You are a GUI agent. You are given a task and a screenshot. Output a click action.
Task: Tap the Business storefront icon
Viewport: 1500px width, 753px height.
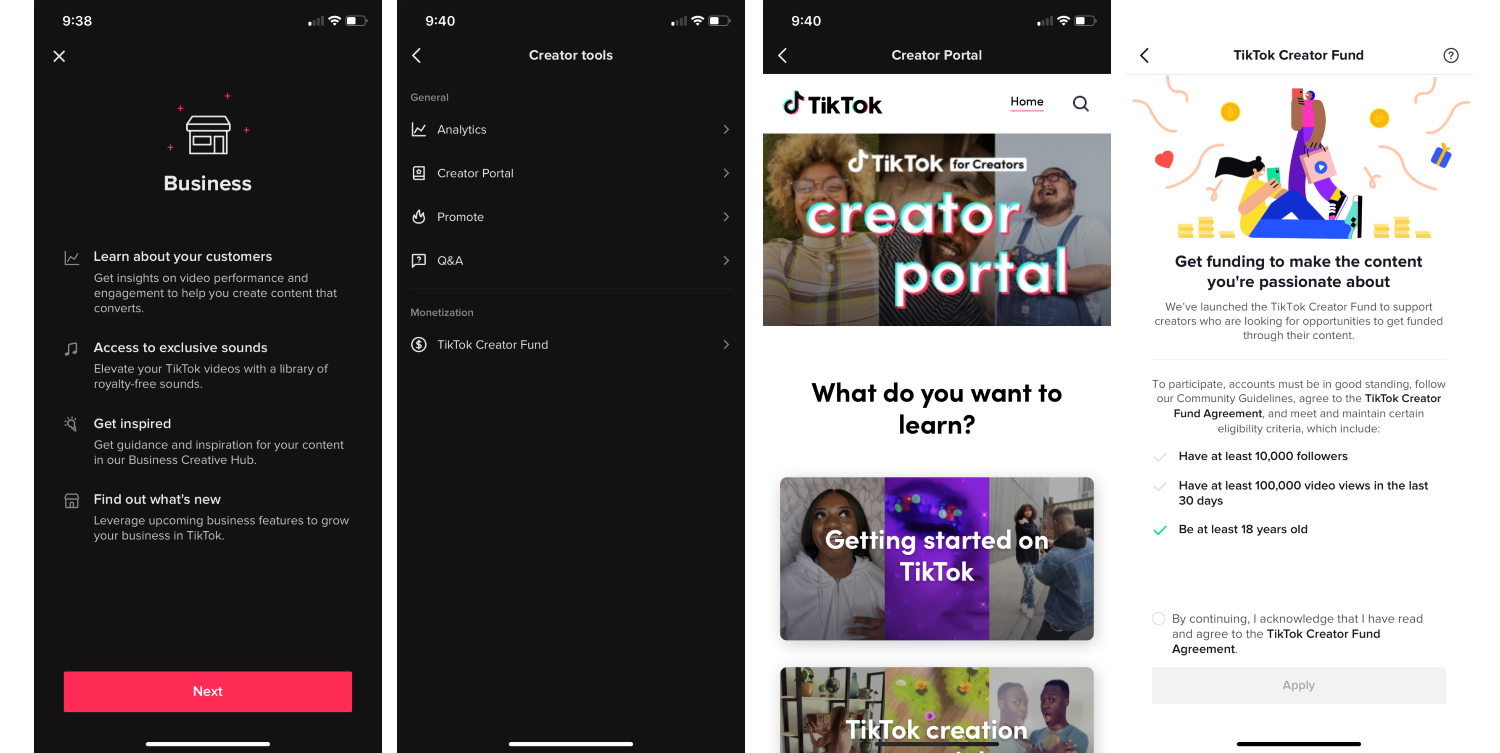point(208,134)
